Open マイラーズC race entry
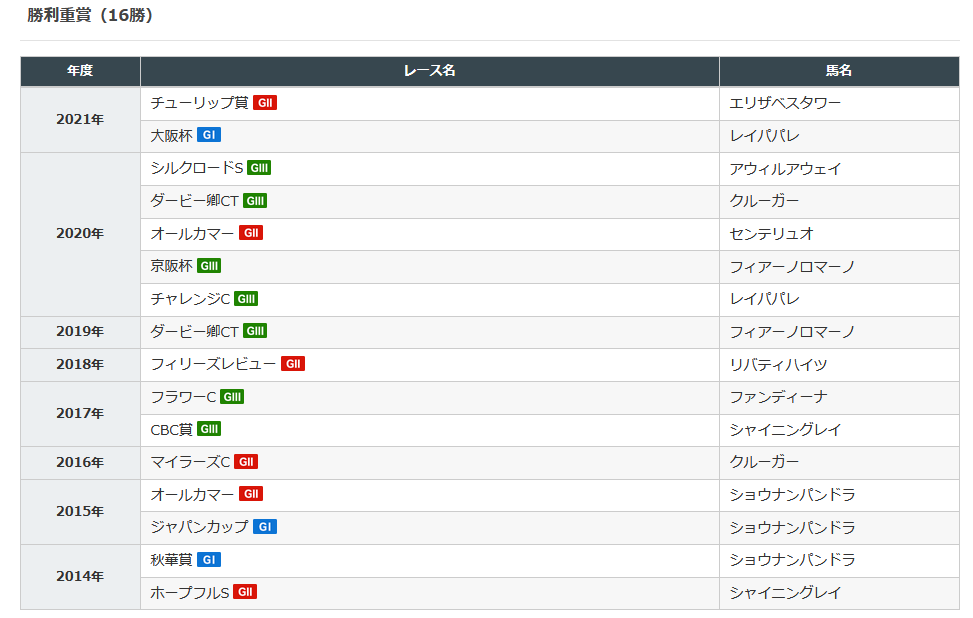This screenshot has height=618, width=973. click(x=190, y=462)
